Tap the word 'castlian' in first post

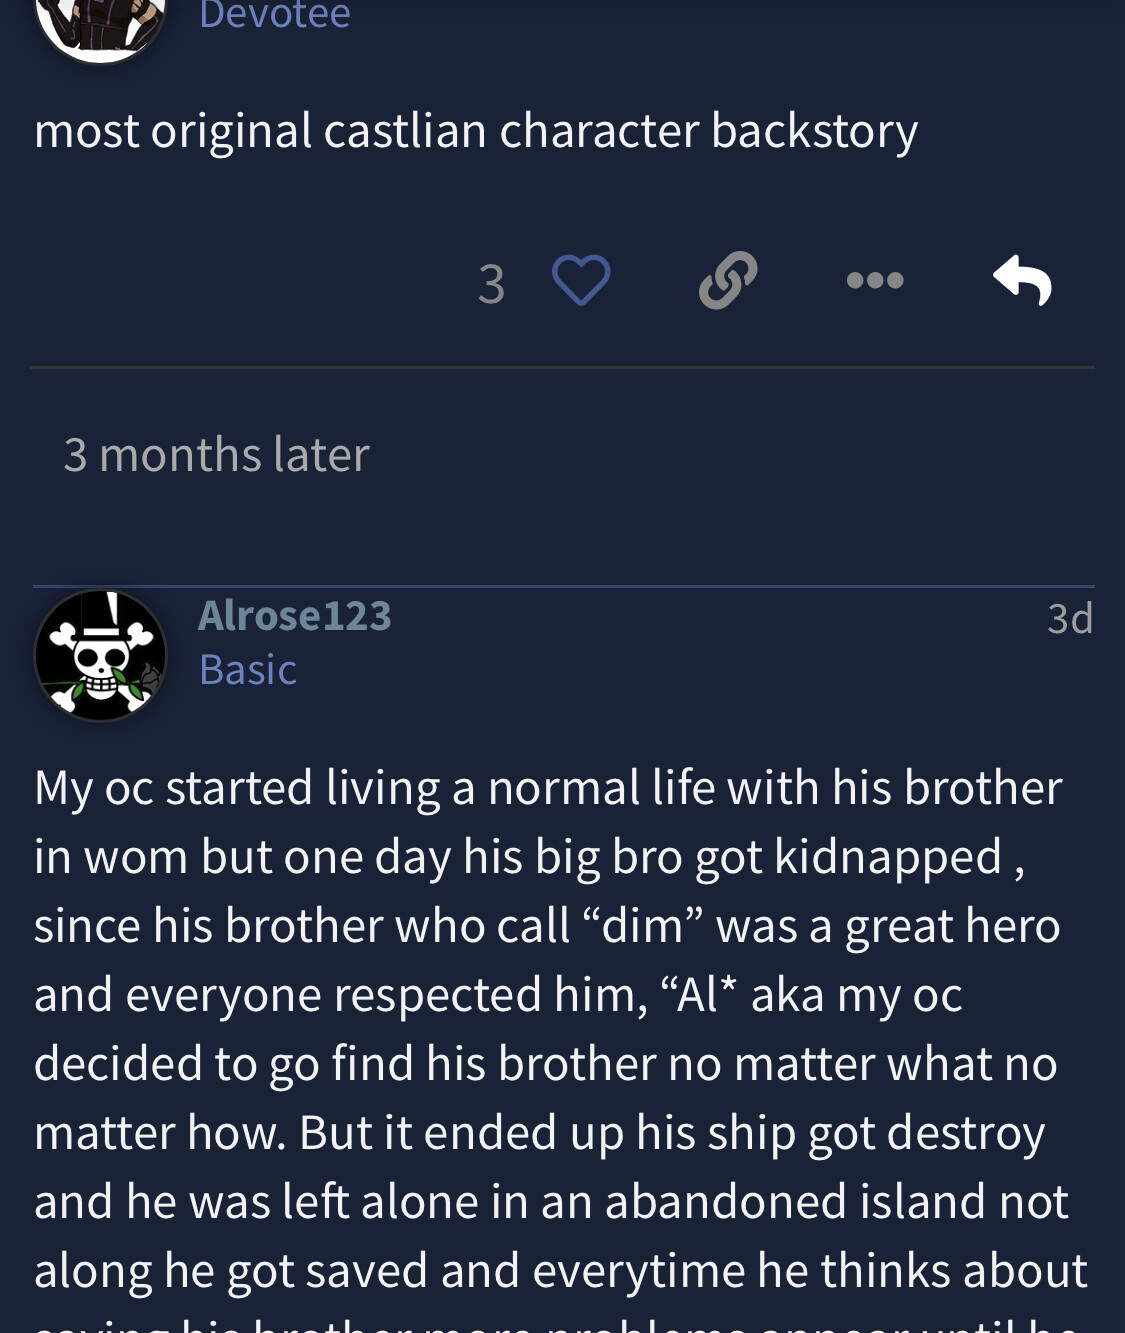coord(404,131)
